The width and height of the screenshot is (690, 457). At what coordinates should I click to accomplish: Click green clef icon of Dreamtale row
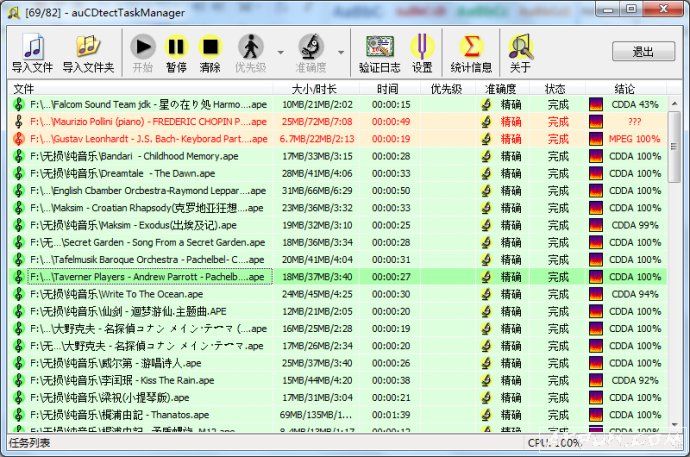click(18, 173)
